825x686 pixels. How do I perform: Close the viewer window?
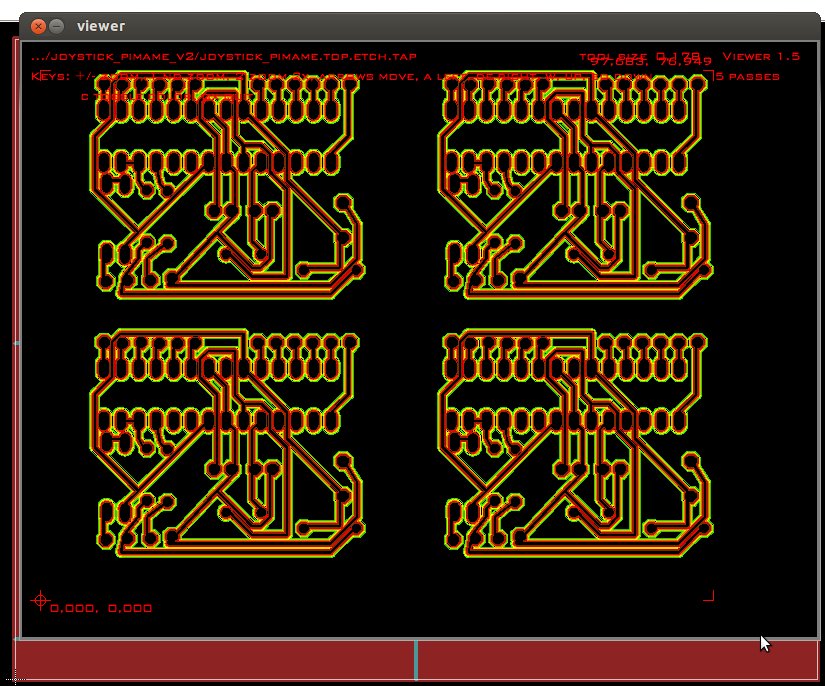pos(38,26)
